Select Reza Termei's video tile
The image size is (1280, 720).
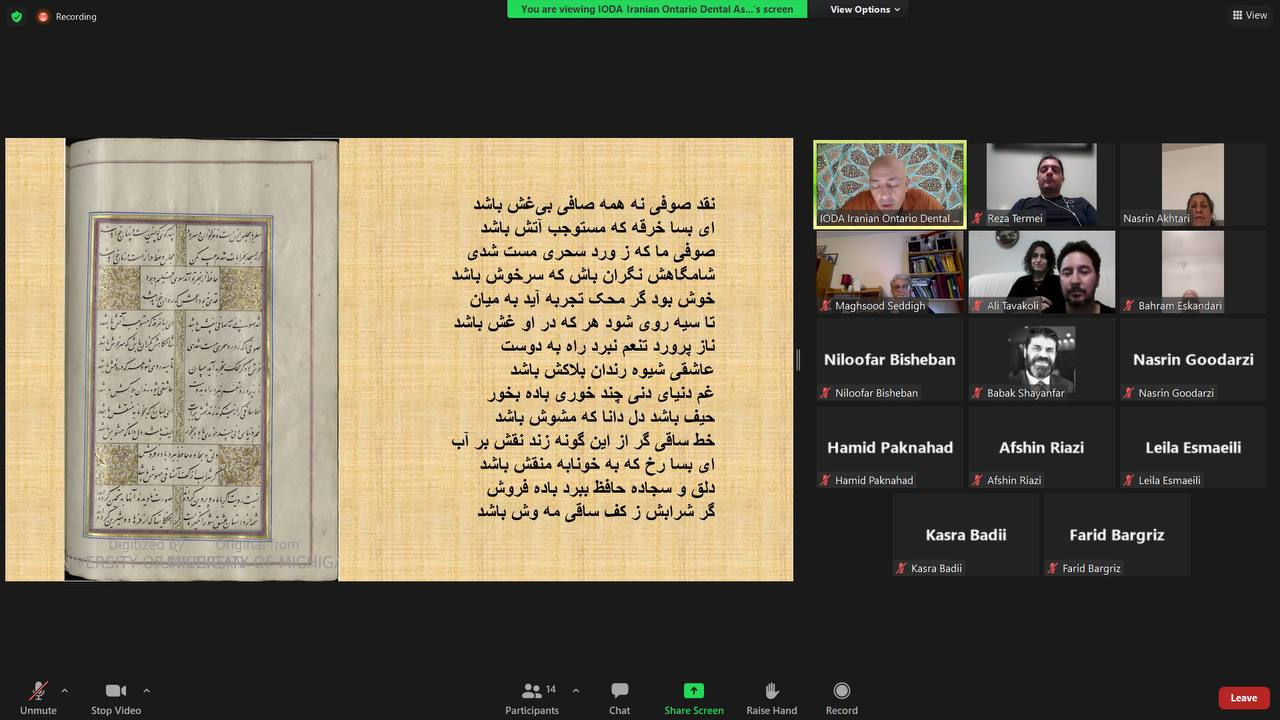1041,184
